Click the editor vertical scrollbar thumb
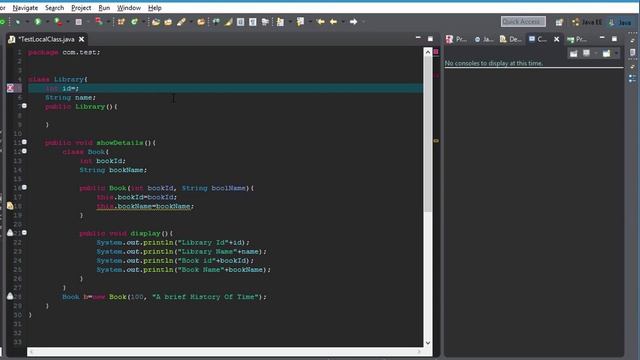The width and height of the screenshot is (640, 360). (x=428, y=135)
